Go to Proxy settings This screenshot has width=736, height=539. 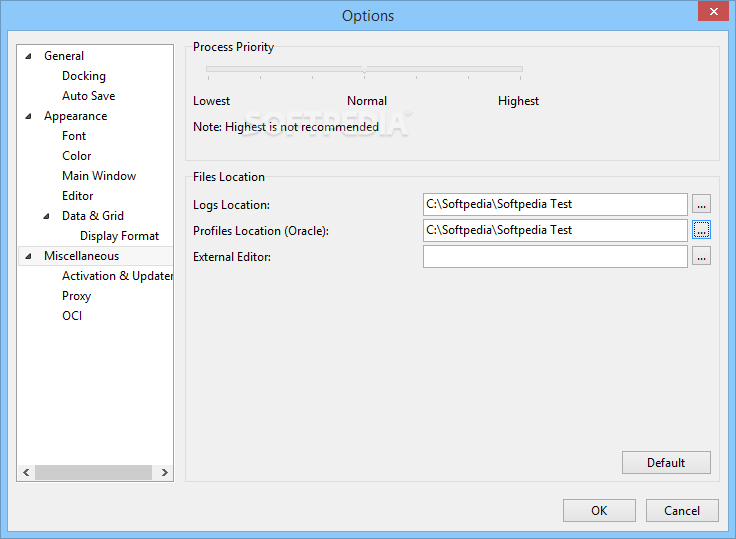[x=76, y=296]
